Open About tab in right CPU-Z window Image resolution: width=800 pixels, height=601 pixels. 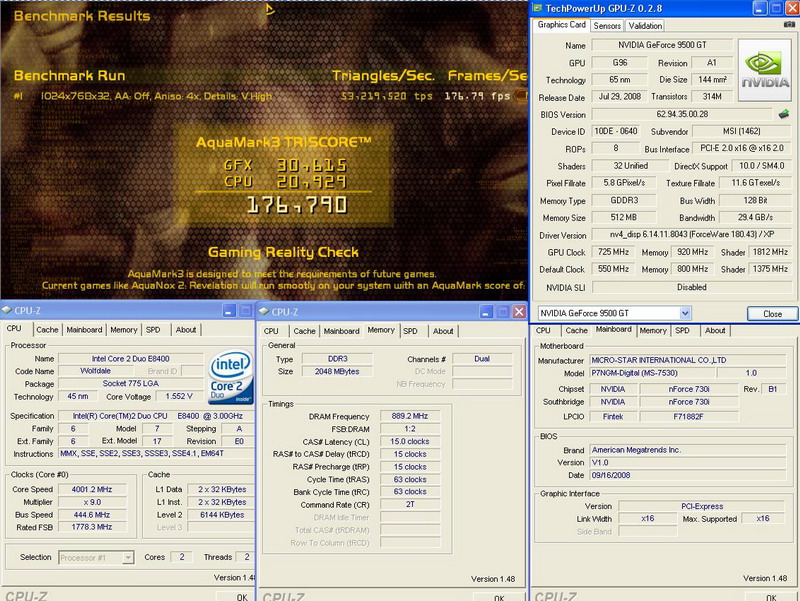[715, 331]
